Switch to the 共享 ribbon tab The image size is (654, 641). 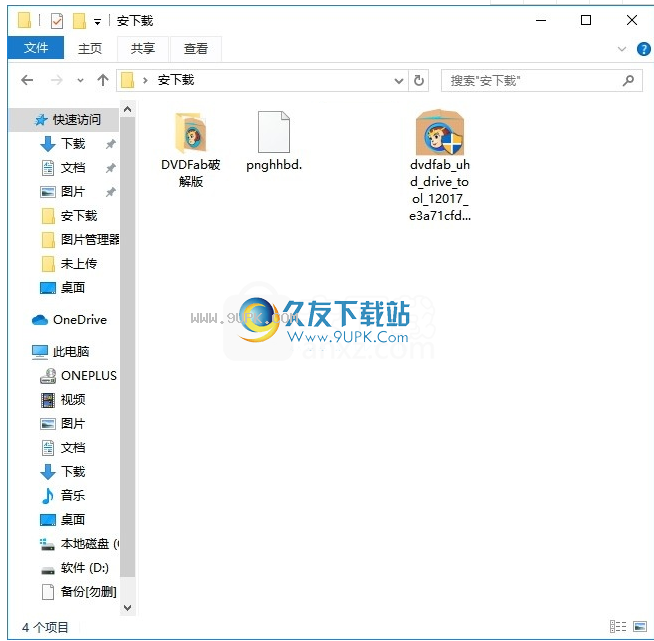point(143,48)
